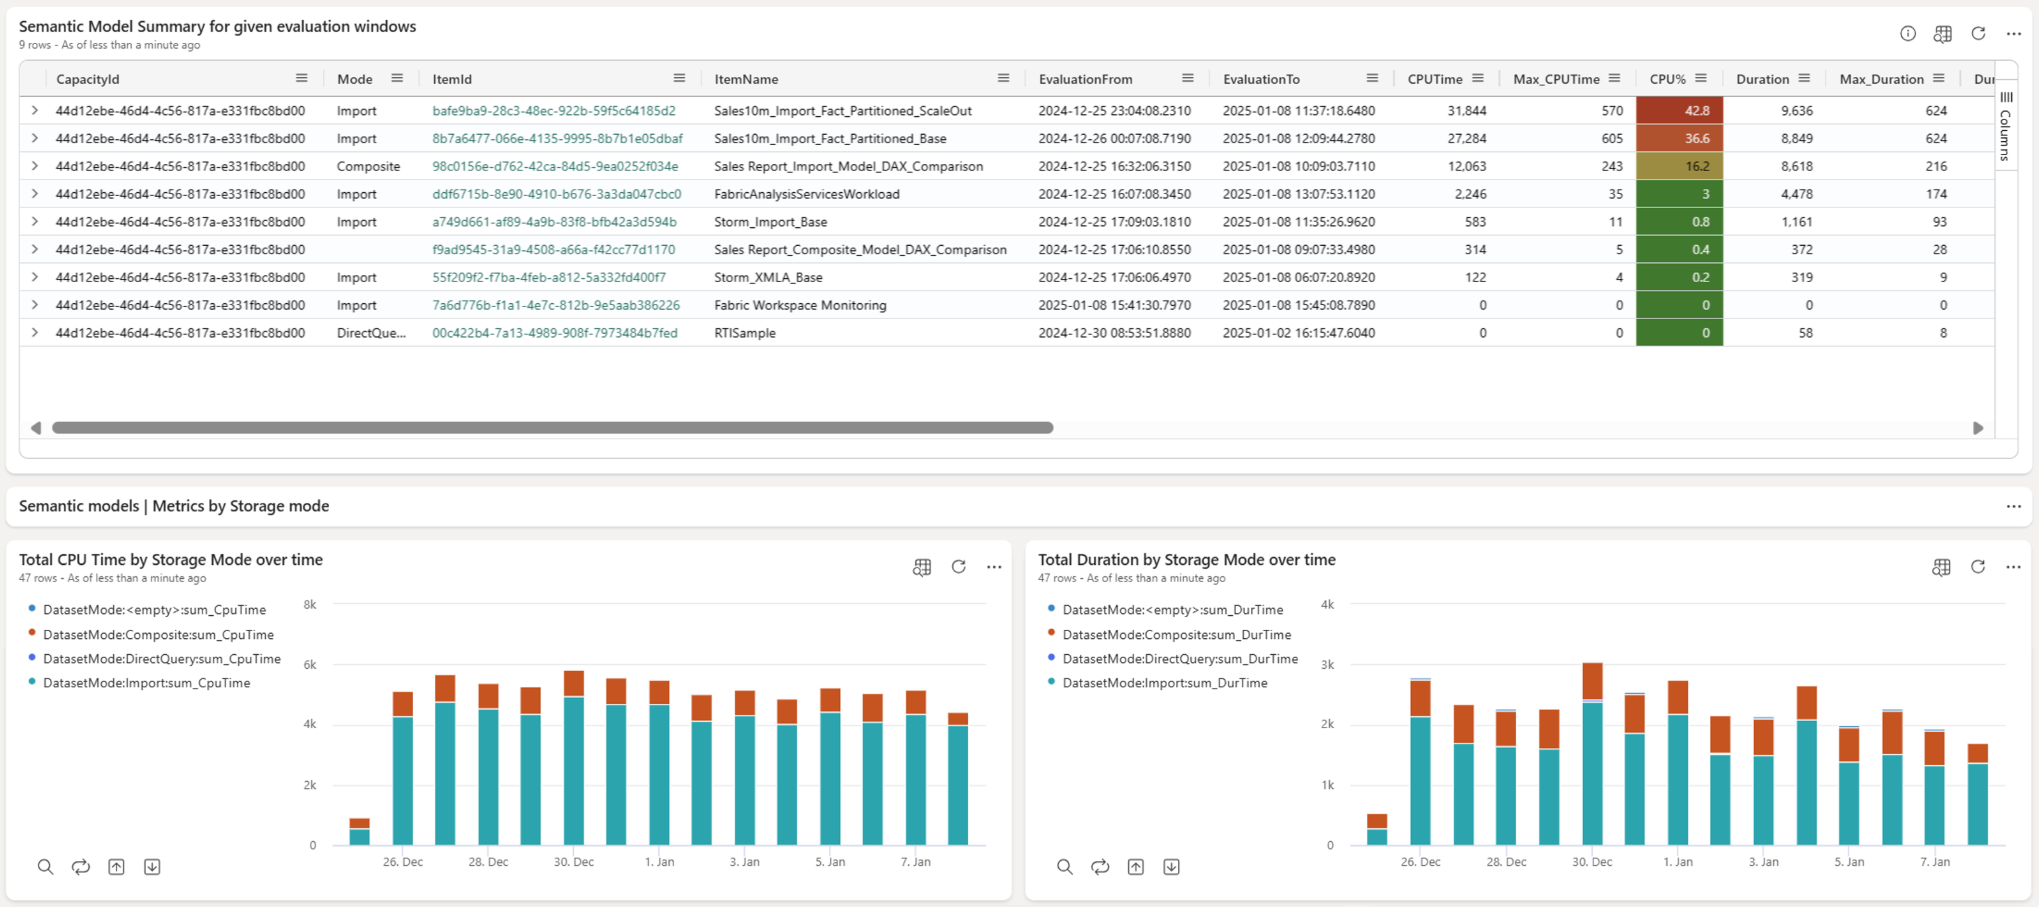Viewport: 2039px width, 907px height.
Task: Hide the DatasetMode:DirectQuery:sum_CpuTime legend series
Action: tap(161, 659)
